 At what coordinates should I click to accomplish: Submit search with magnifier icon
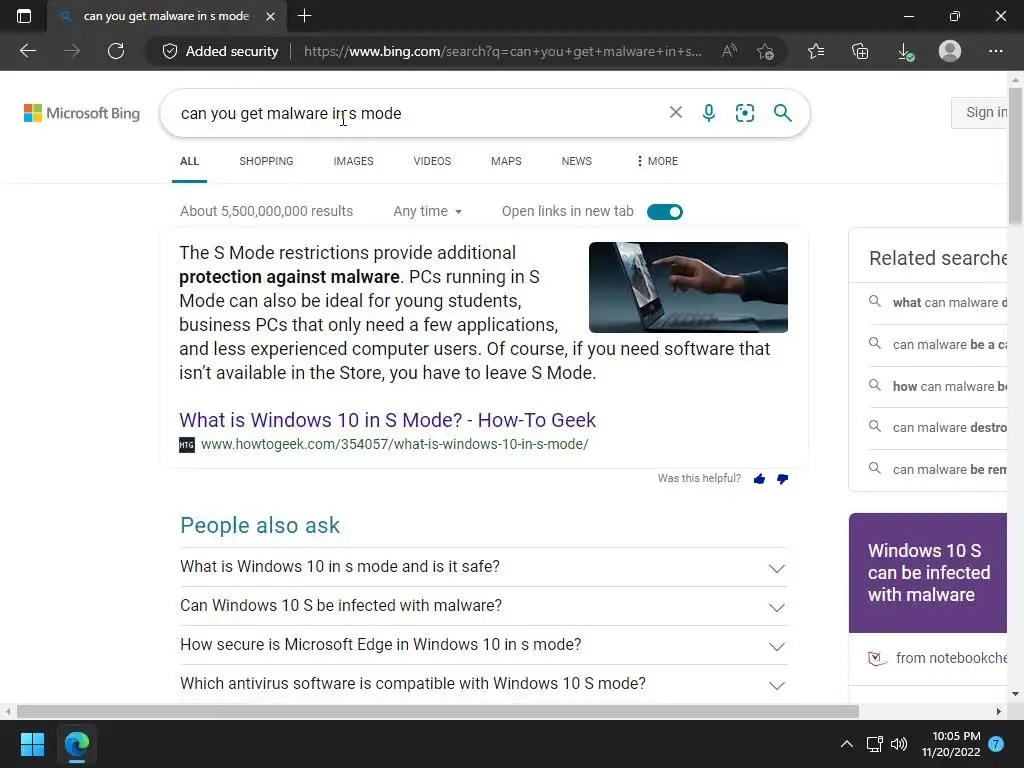pyautogui.click(x=782, y=112)
